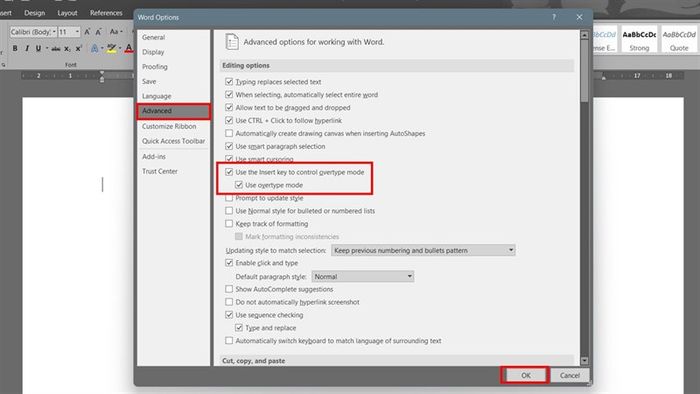
Task: Open the References ribbon tab
Action: (106, 13)
